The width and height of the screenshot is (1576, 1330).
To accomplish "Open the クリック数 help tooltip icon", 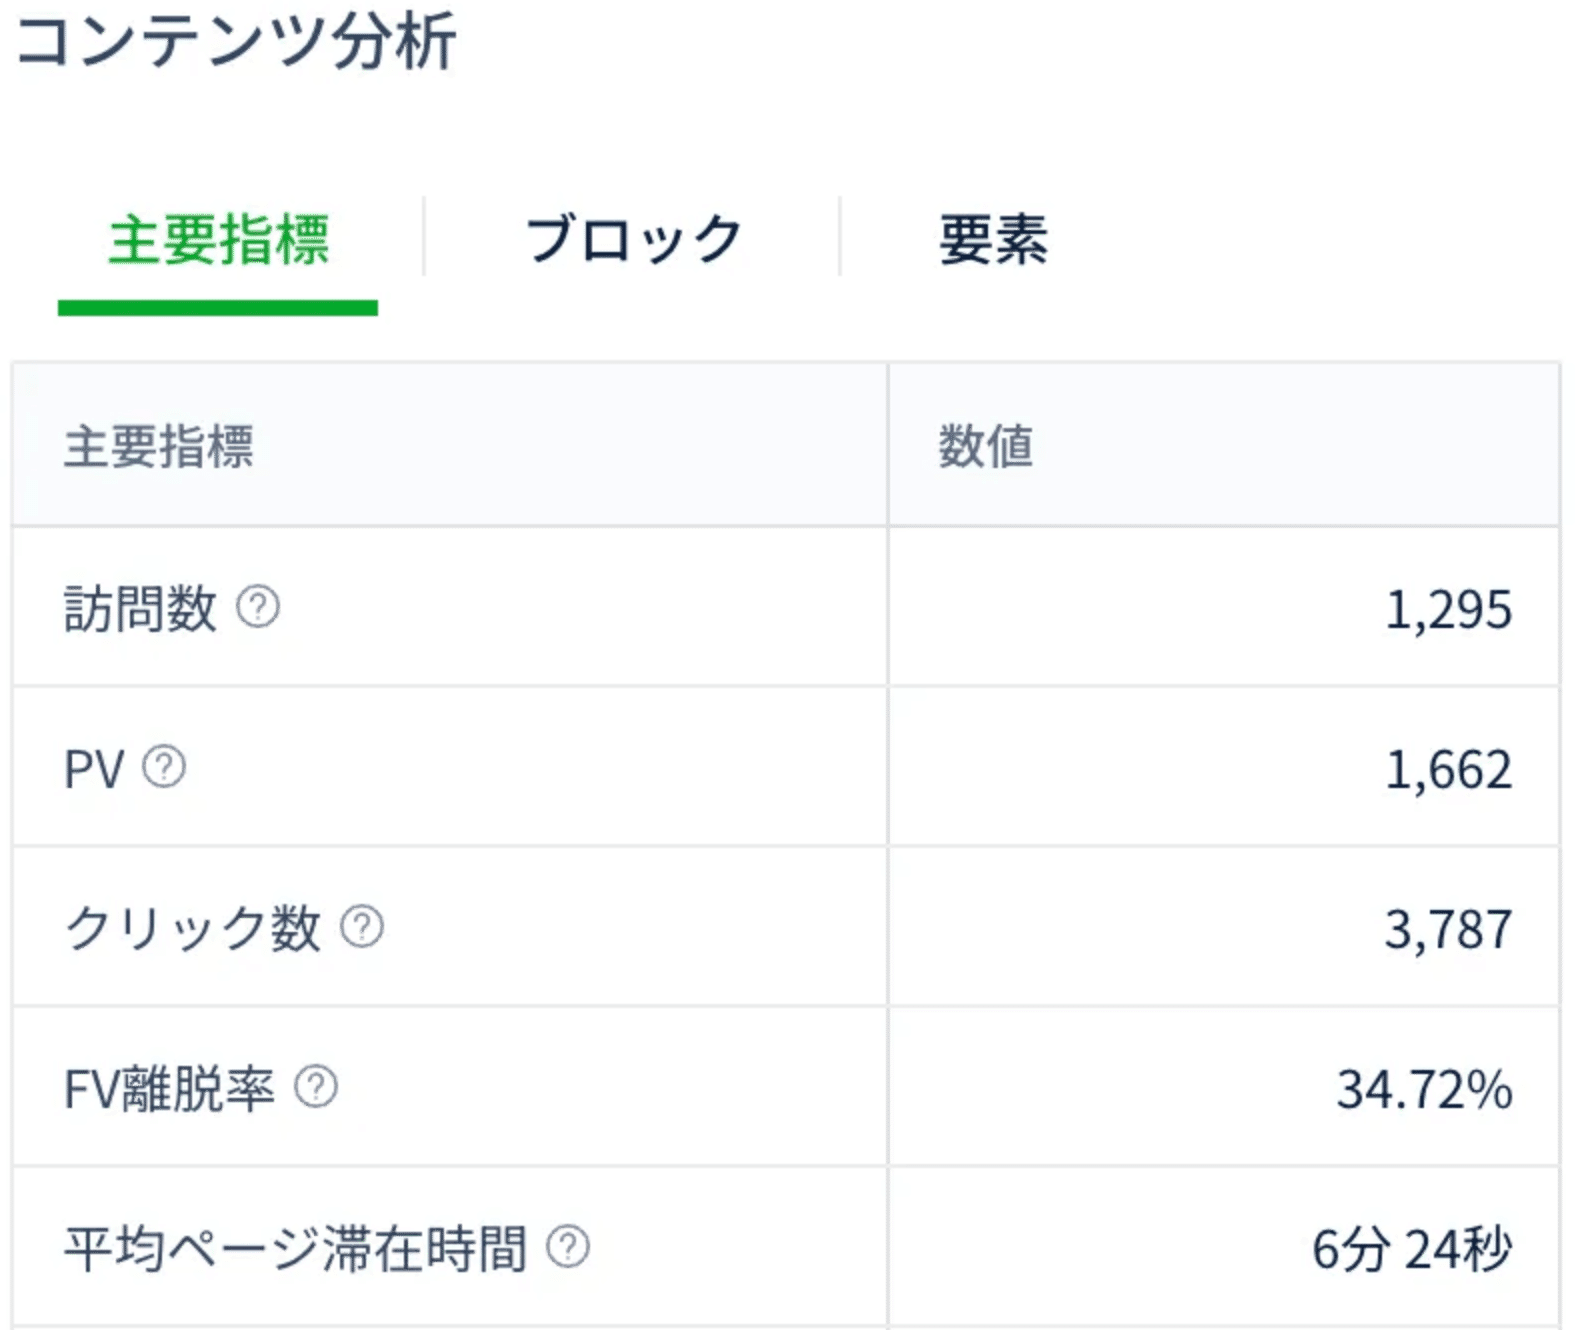I will pyautogui.click(x=362, y=927).
